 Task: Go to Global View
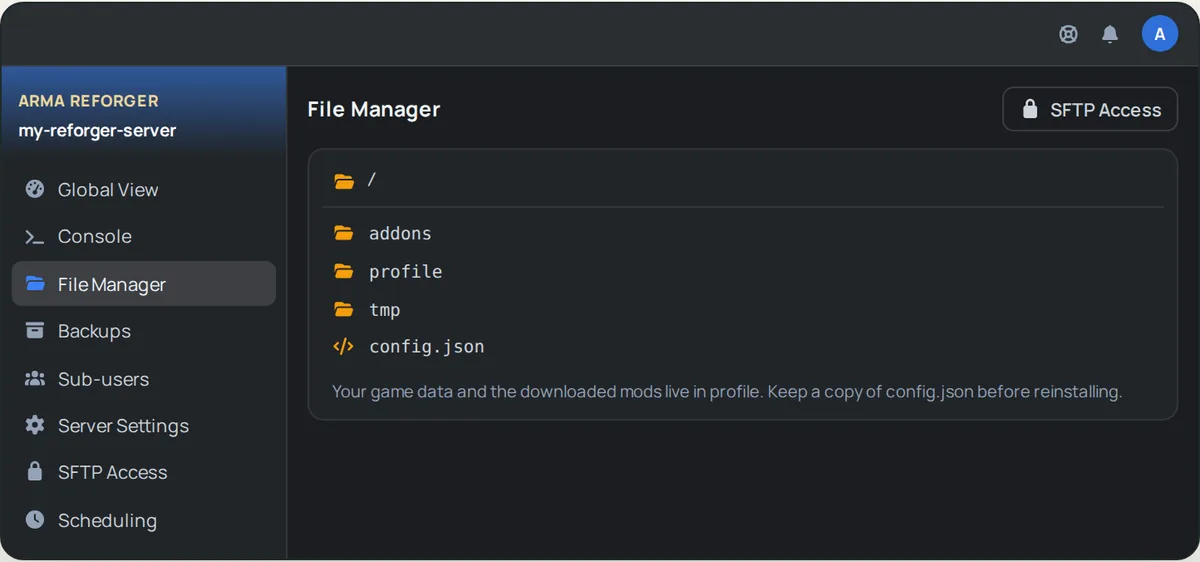click(x=144, y=190)
